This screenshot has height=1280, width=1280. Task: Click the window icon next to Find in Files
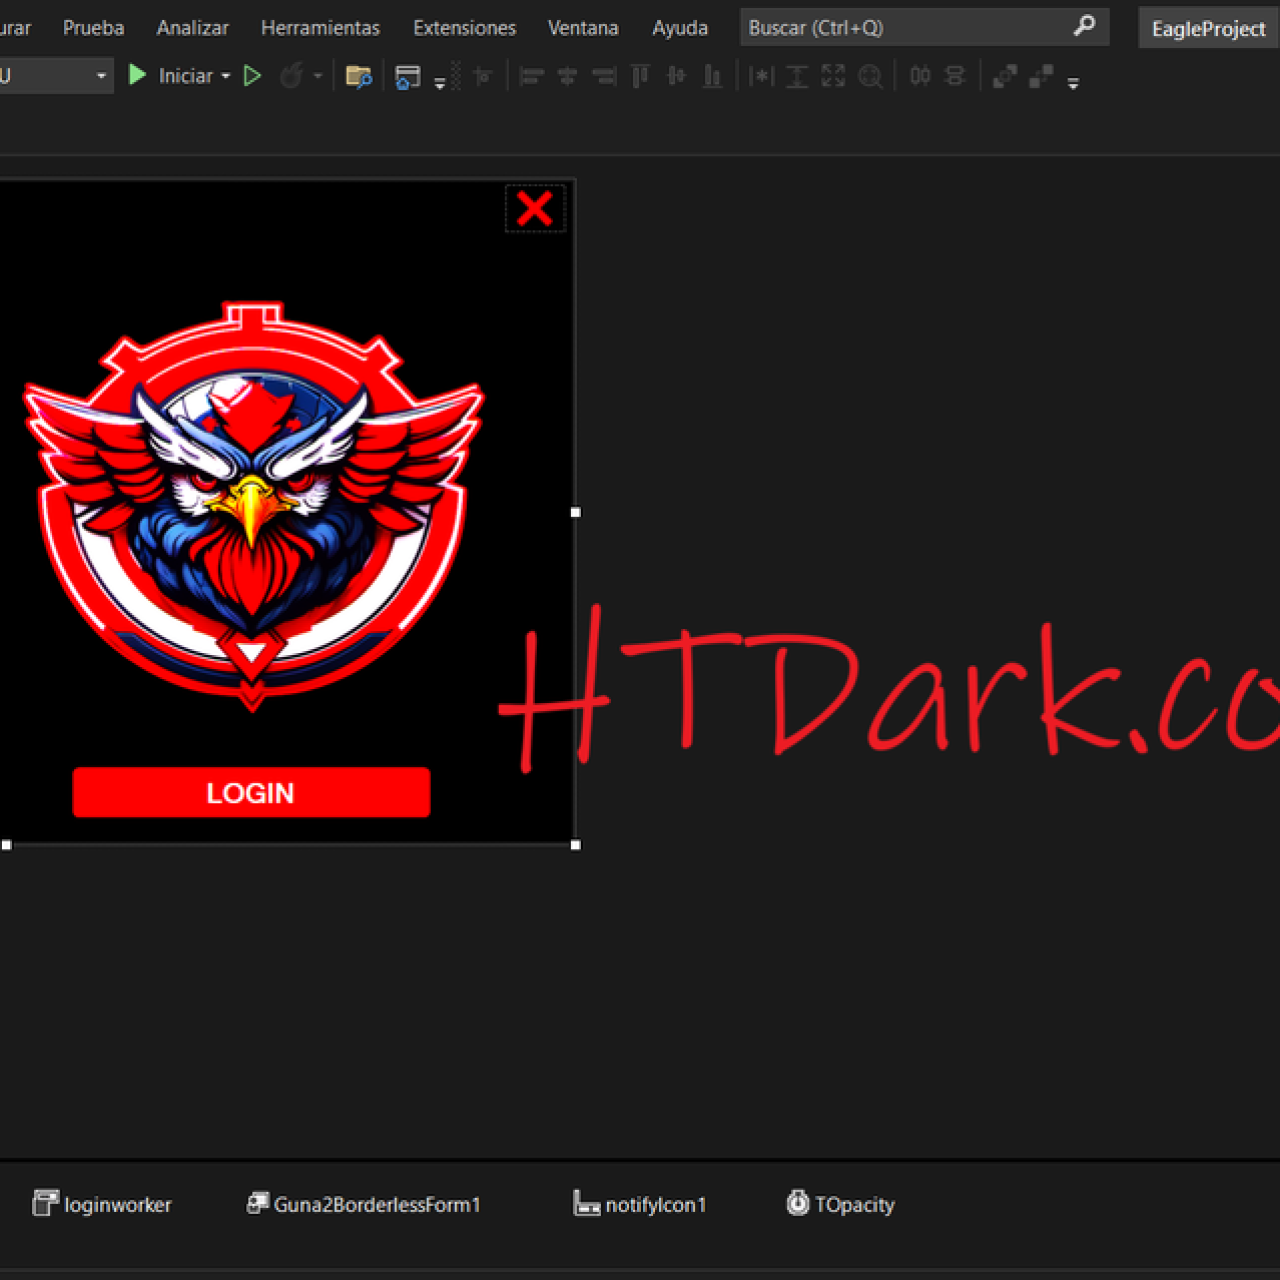[x=407, y=77]
